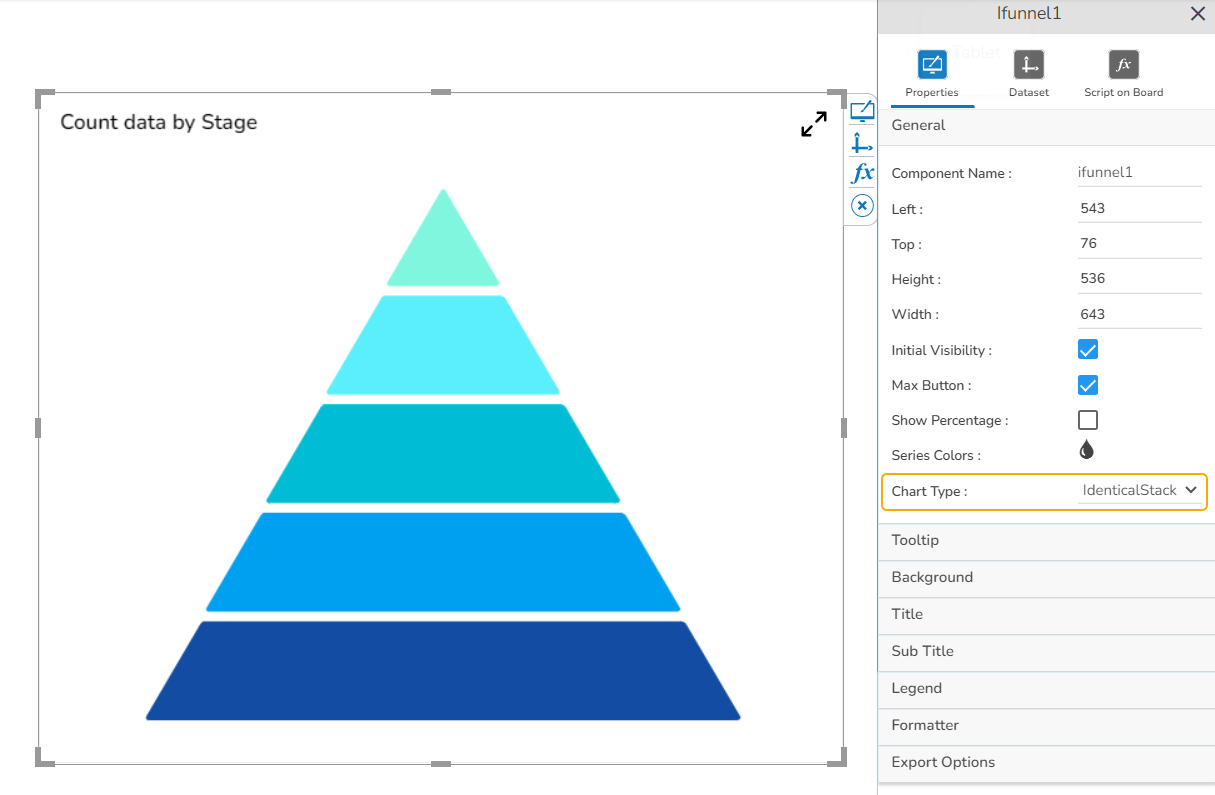The width and height of the screenshot is (1215, 795).
Task: Click the light cyan second funnel segment
Action: 443,345
